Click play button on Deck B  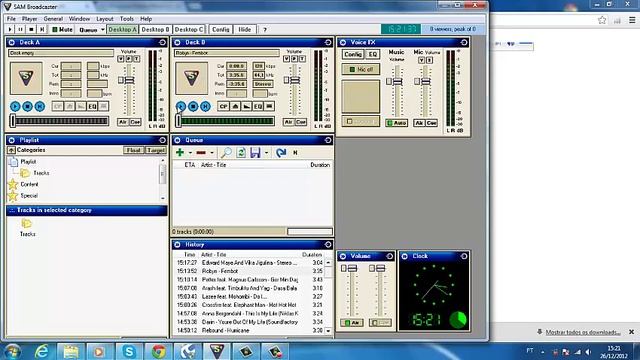point(181,107)
